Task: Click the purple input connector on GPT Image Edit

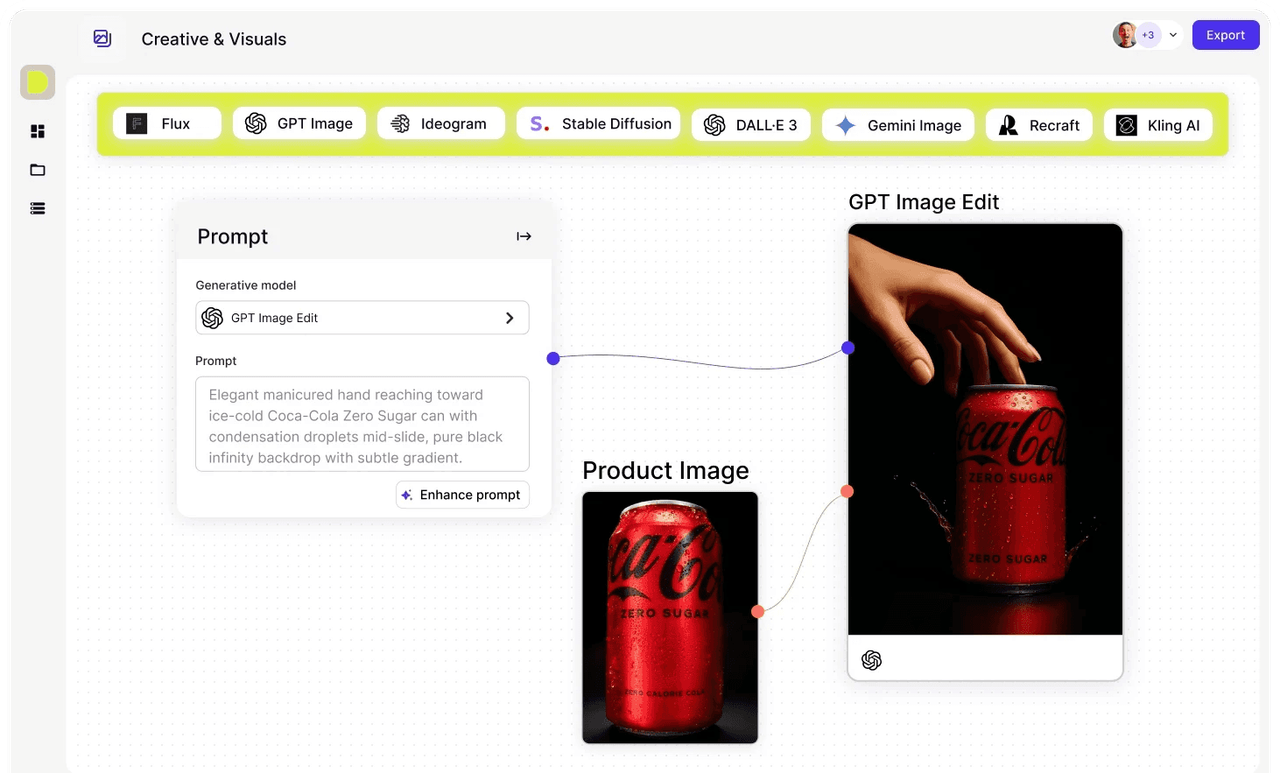Action: pyautogui.click(x=848, y=348)
